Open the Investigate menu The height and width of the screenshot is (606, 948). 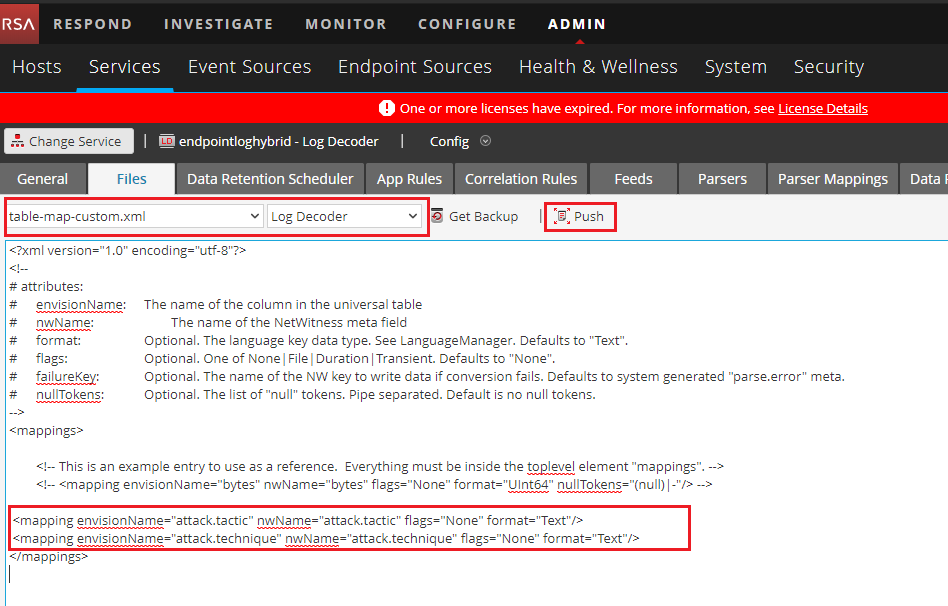[x=218, y=23]
